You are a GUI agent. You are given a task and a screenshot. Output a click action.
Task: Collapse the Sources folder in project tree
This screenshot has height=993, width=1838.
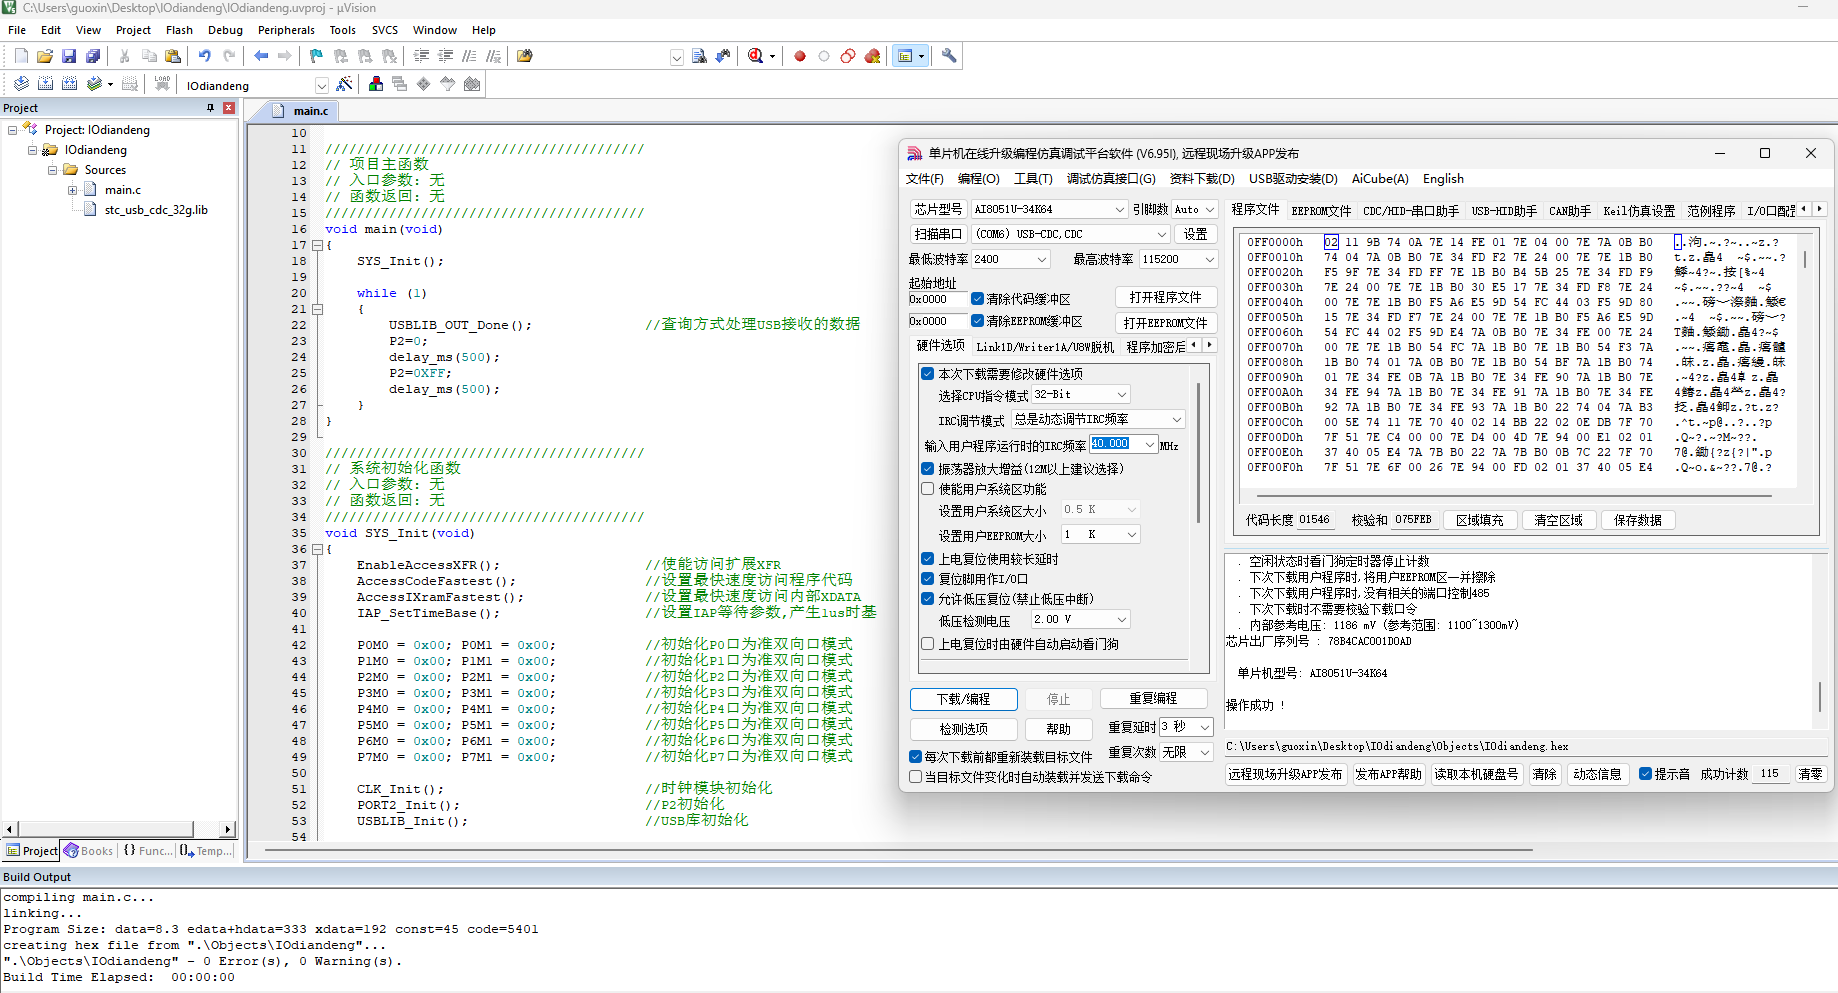(x=53, y=170)
